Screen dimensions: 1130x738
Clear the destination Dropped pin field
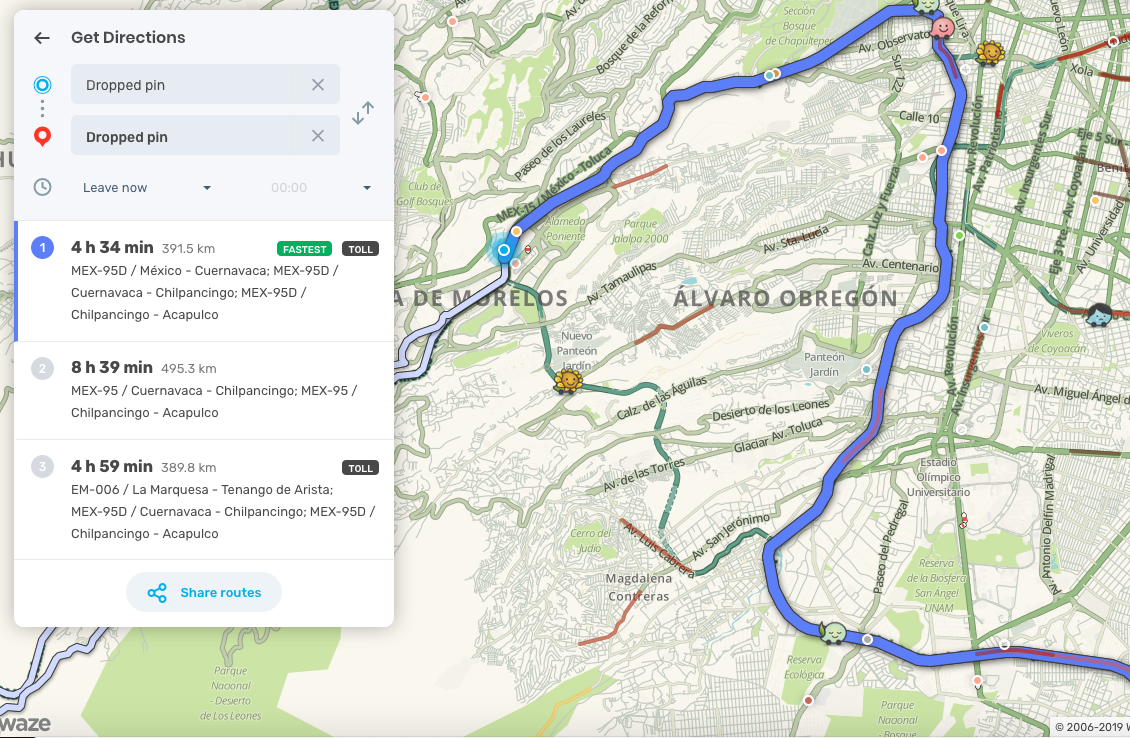pyautogui.click(x=318, y=136)
